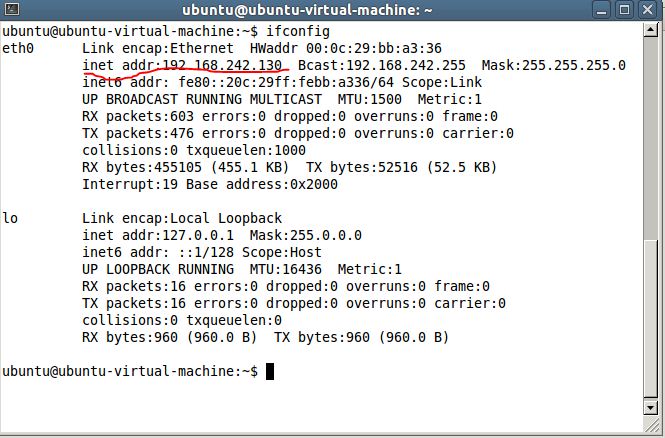
Task: Click the underlined address 192.168.242.130
Action: coord(222,65)
